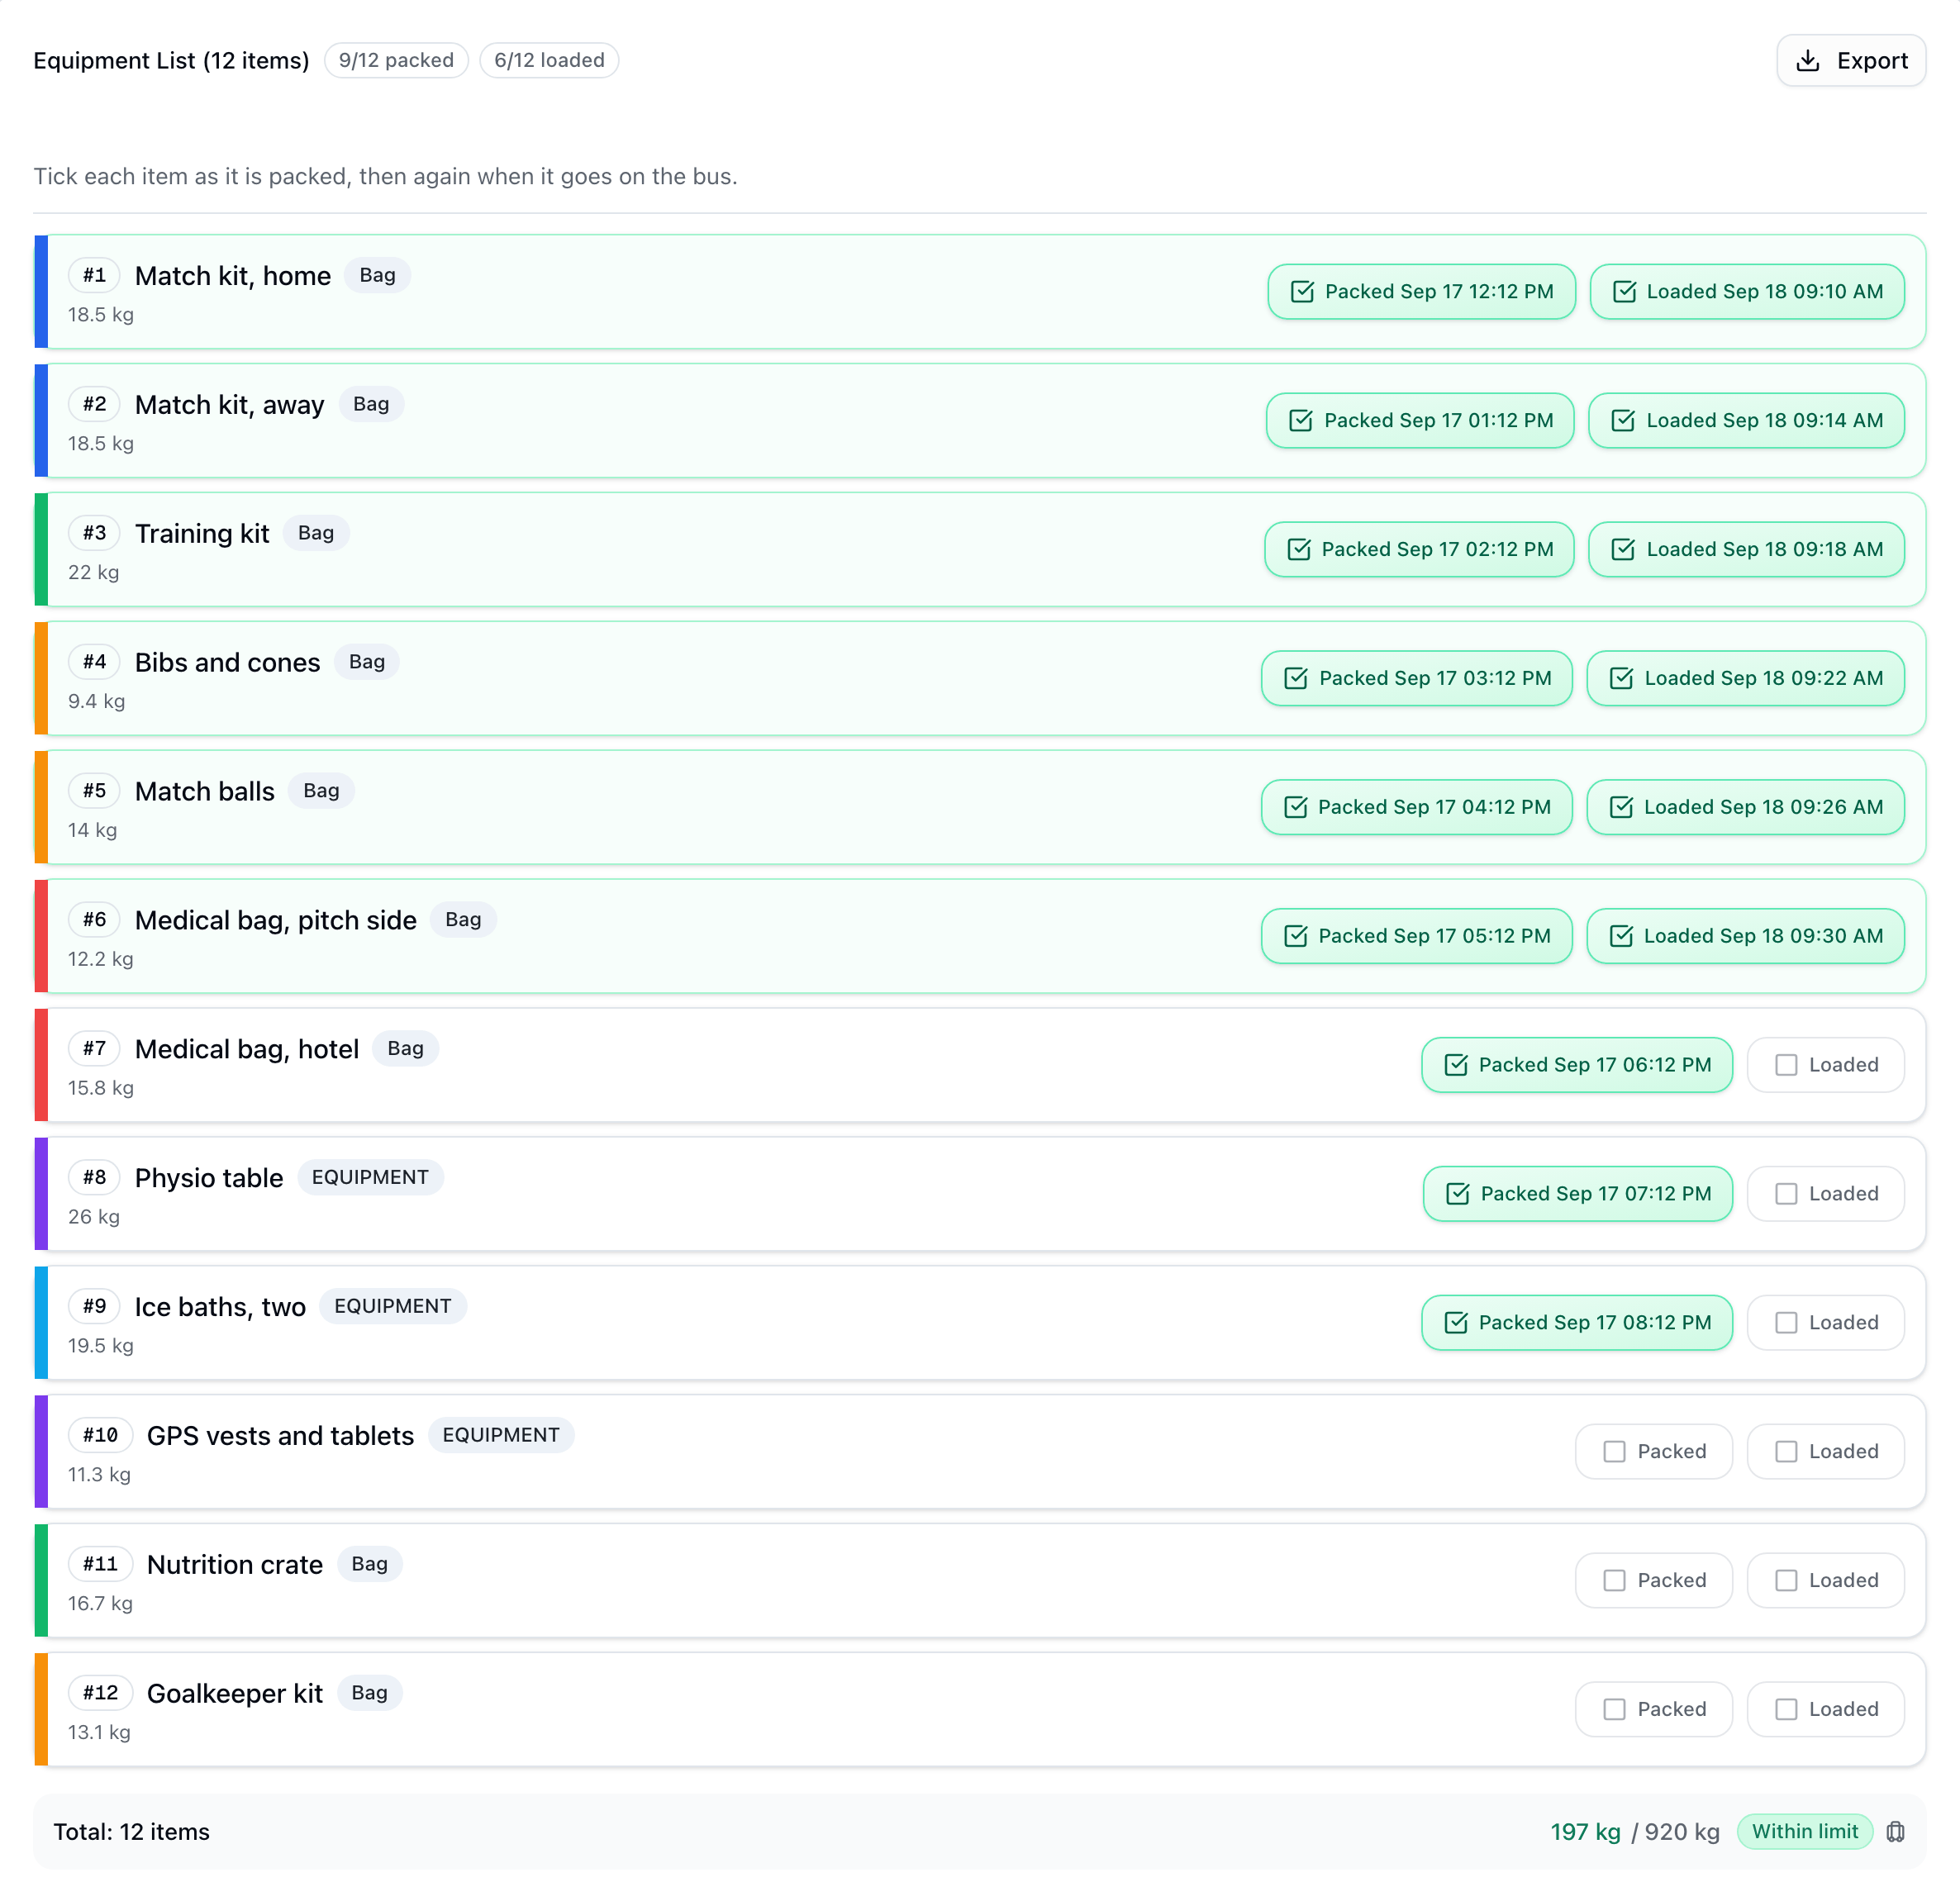Viewport: 1960px width, 1882px height.
Task: Toggle Loaded for Medical bag, pitch side
Action: tap(1745, 937)
